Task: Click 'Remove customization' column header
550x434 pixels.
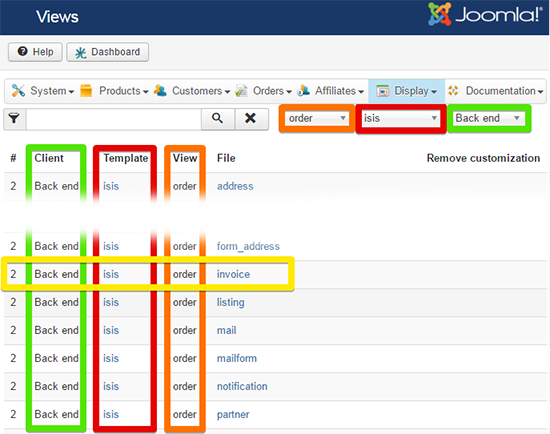Action: point(483,158)
